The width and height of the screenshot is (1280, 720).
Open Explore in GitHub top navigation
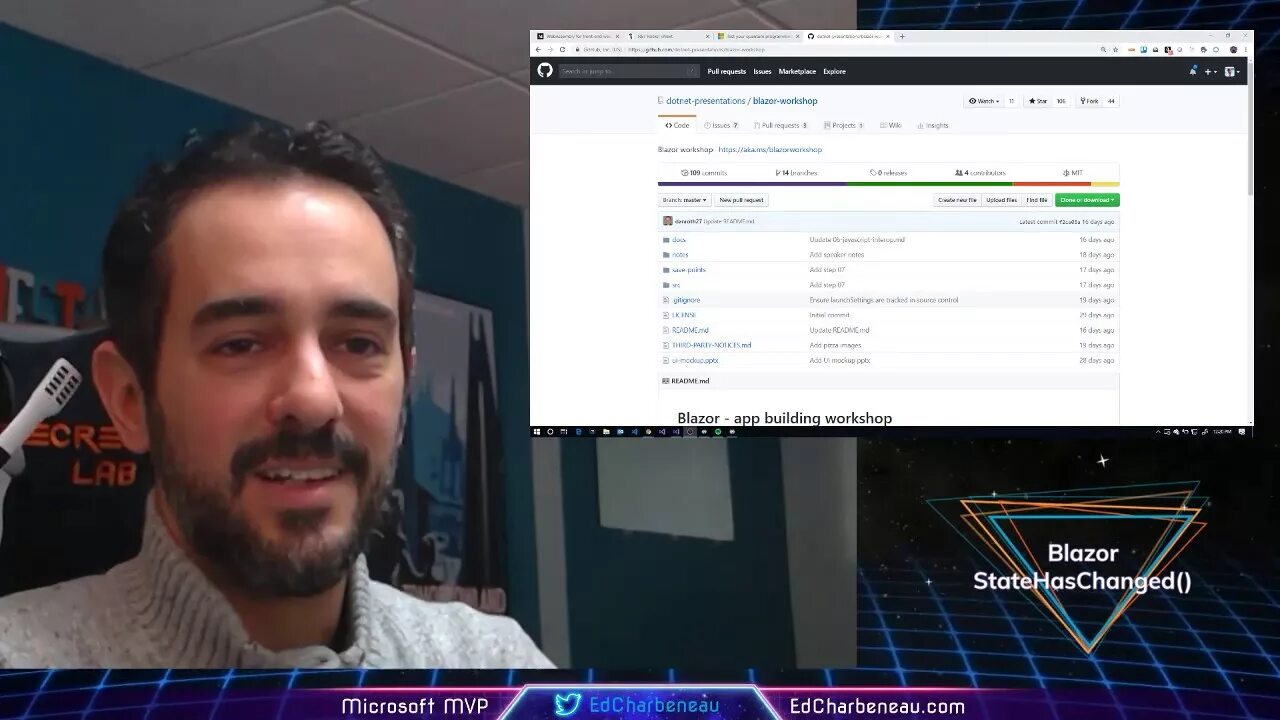834,71
